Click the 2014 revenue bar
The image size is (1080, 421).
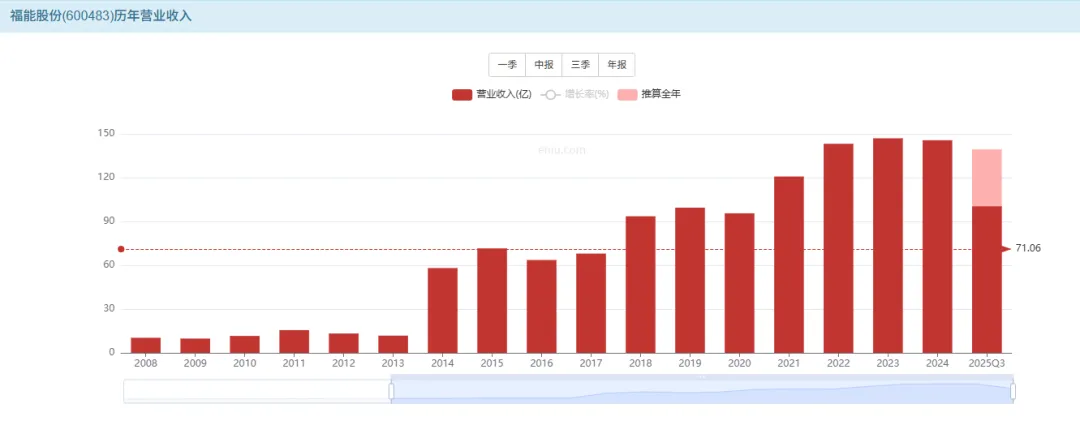pos(442,311)
